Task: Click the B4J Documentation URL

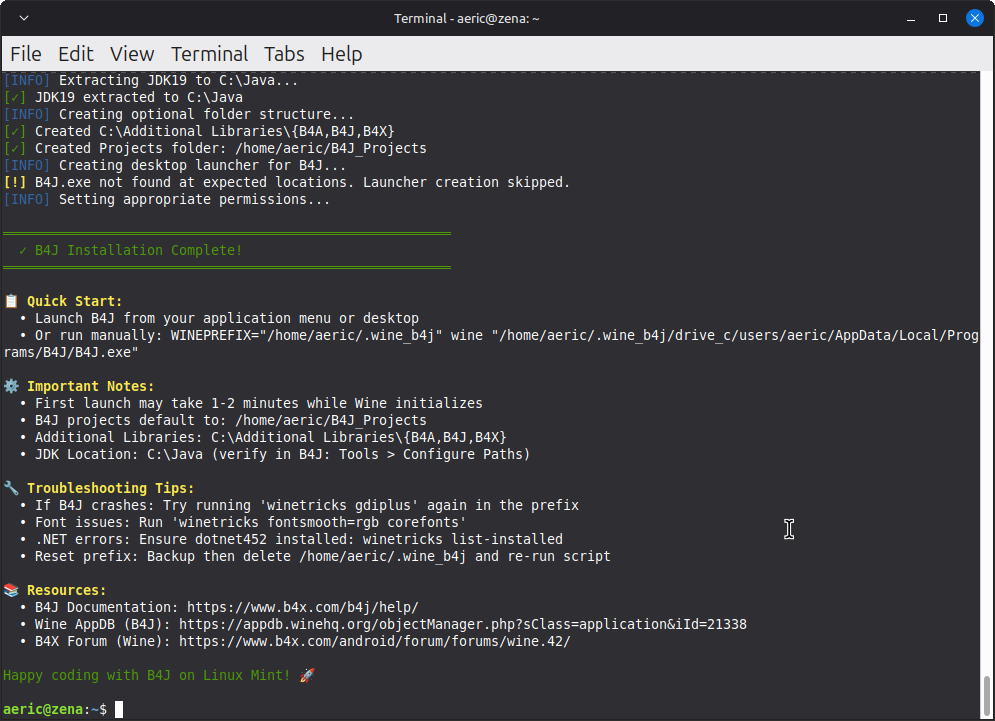Action: tap(303, 607)
